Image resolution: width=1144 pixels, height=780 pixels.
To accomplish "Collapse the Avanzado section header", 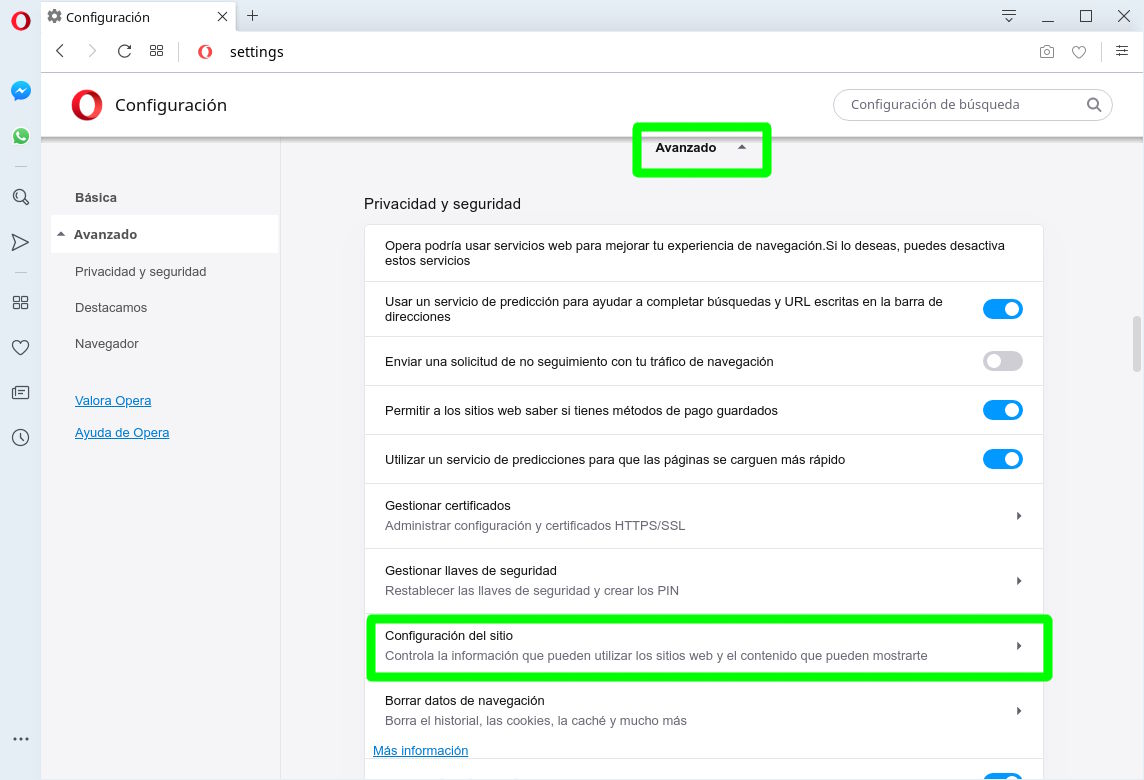I will click(x=700, y=148).
